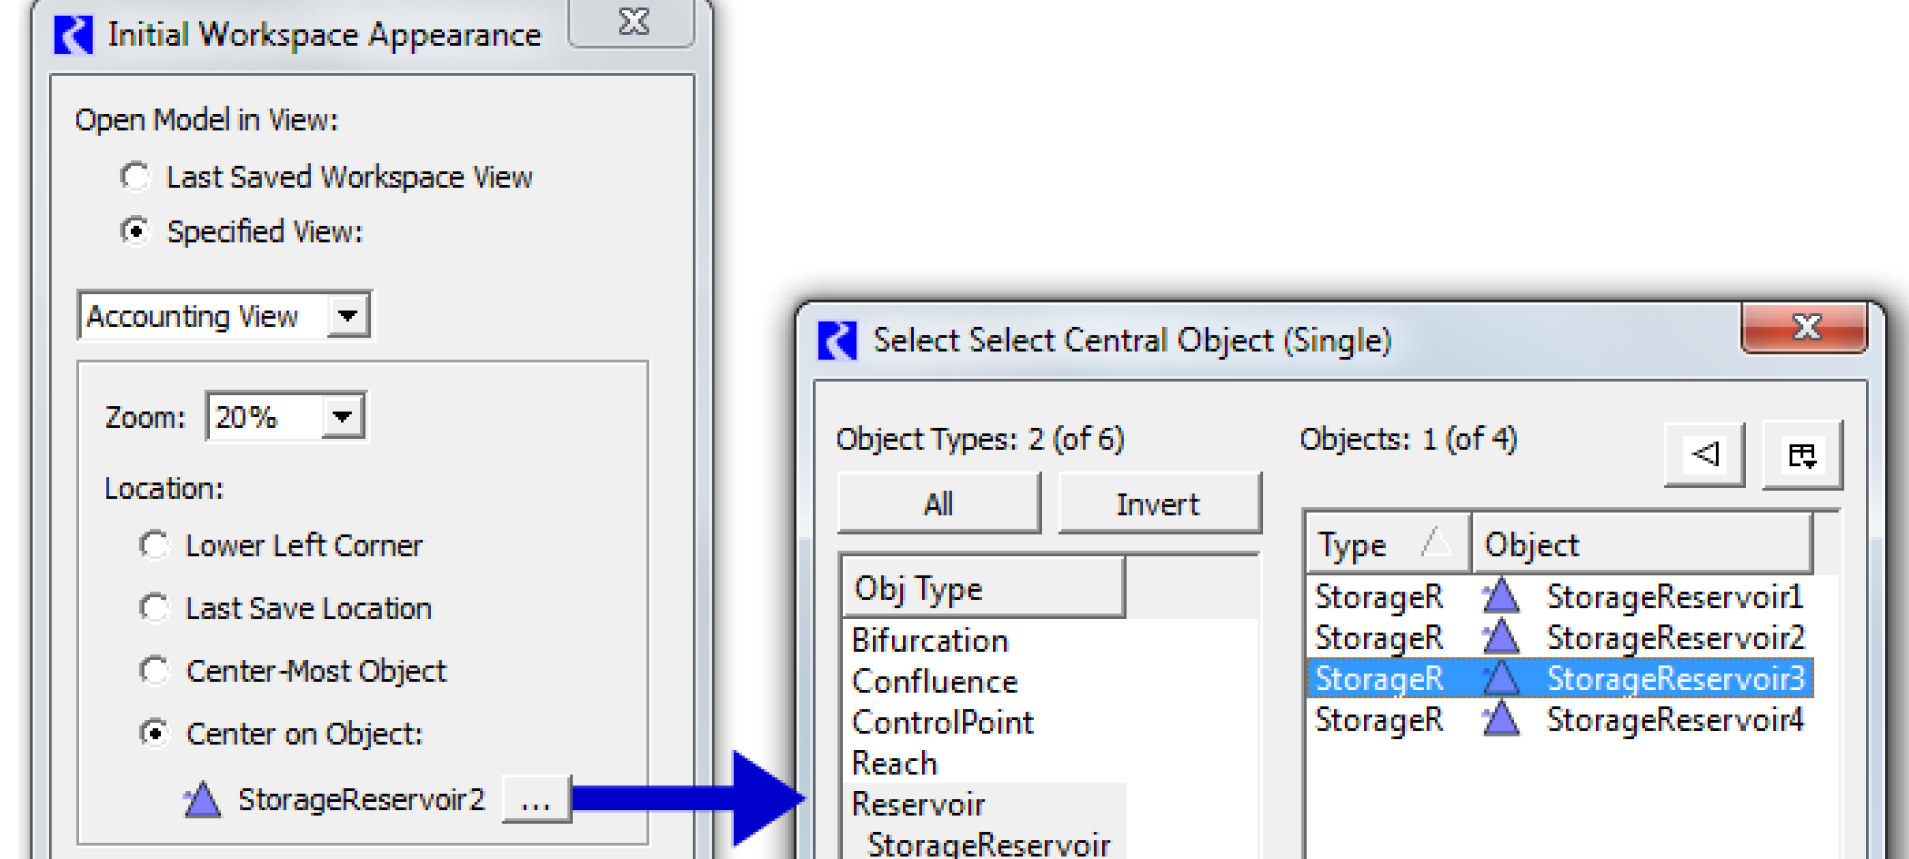Choose the Lower Left Corner location
This screenshot has width=1909, height=859.
(154, 545)
